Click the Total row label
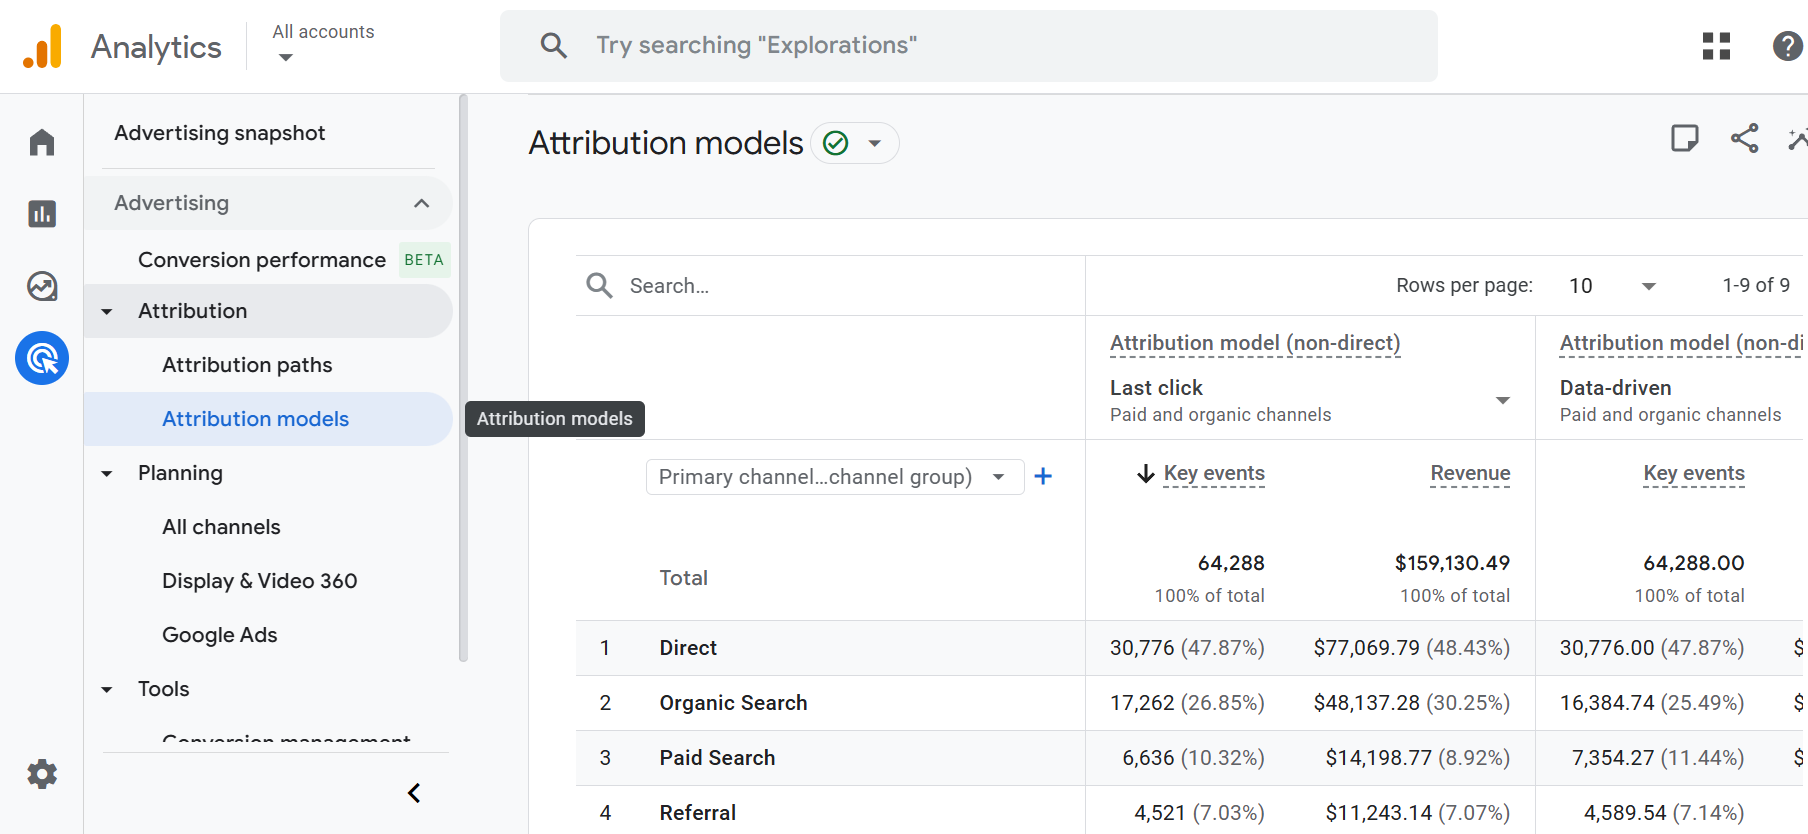 [683, 578]
